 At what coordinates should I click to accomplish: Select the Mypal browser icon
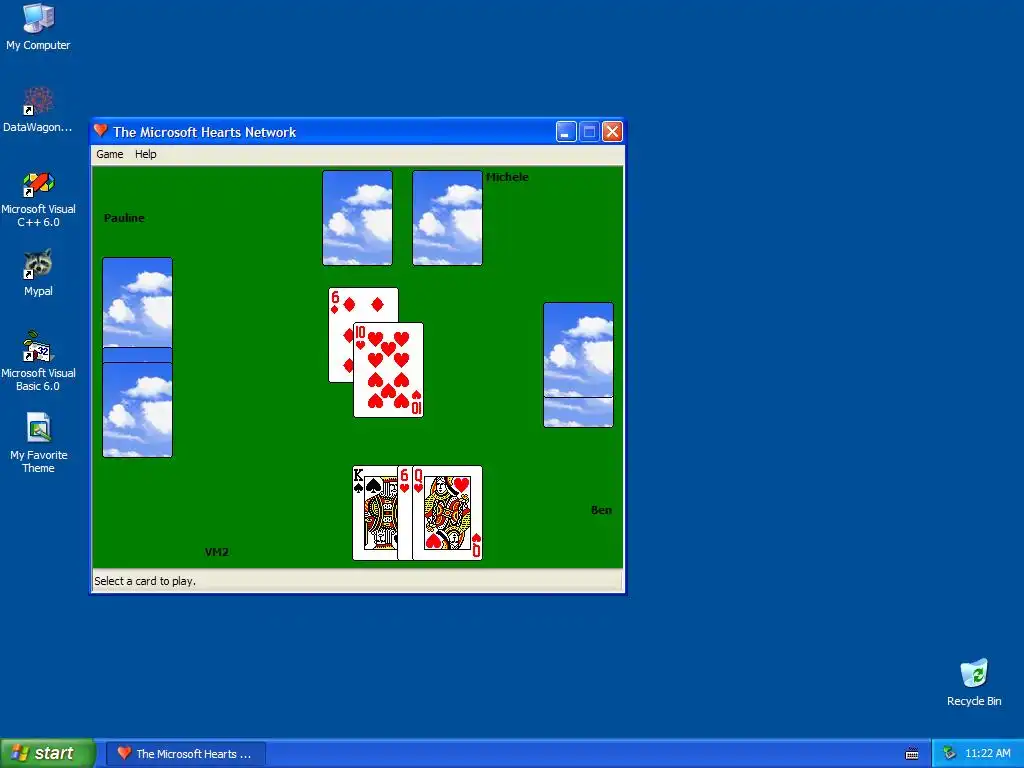[x=38, y=273]
